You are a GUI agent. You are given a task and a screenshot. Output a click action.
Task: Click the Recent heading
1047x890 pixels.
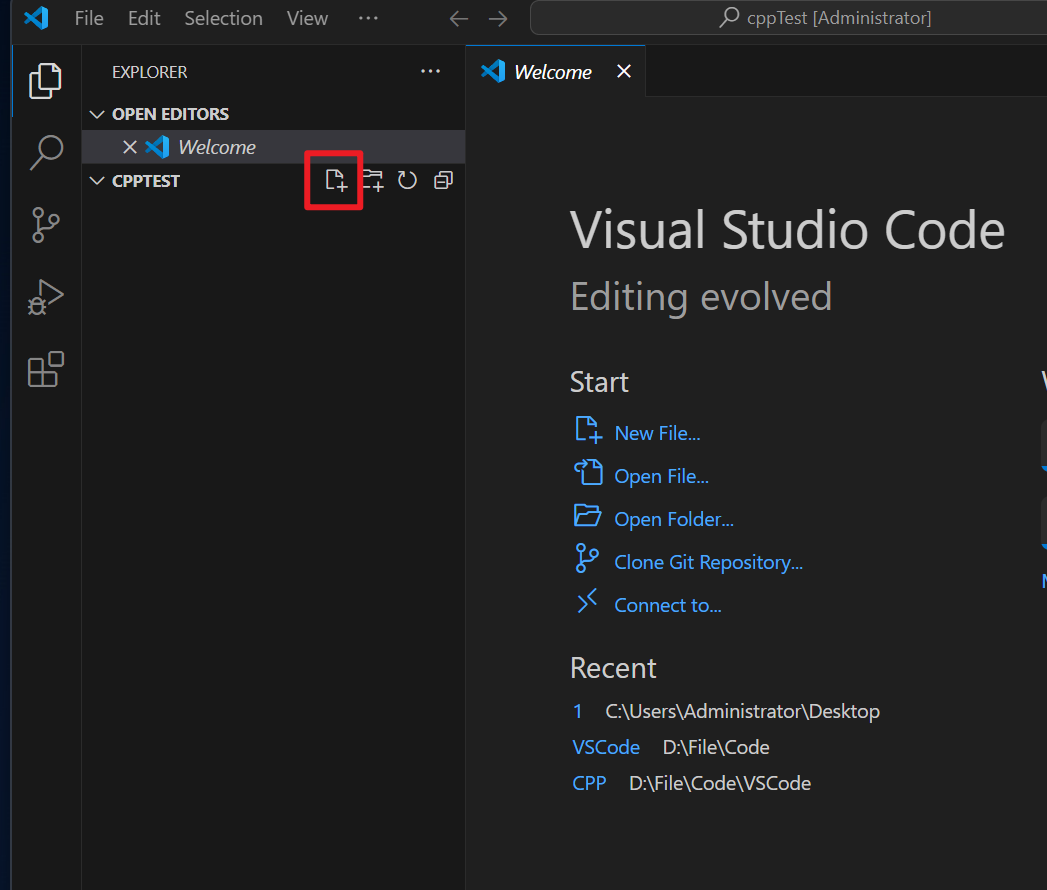pos(613,668)
